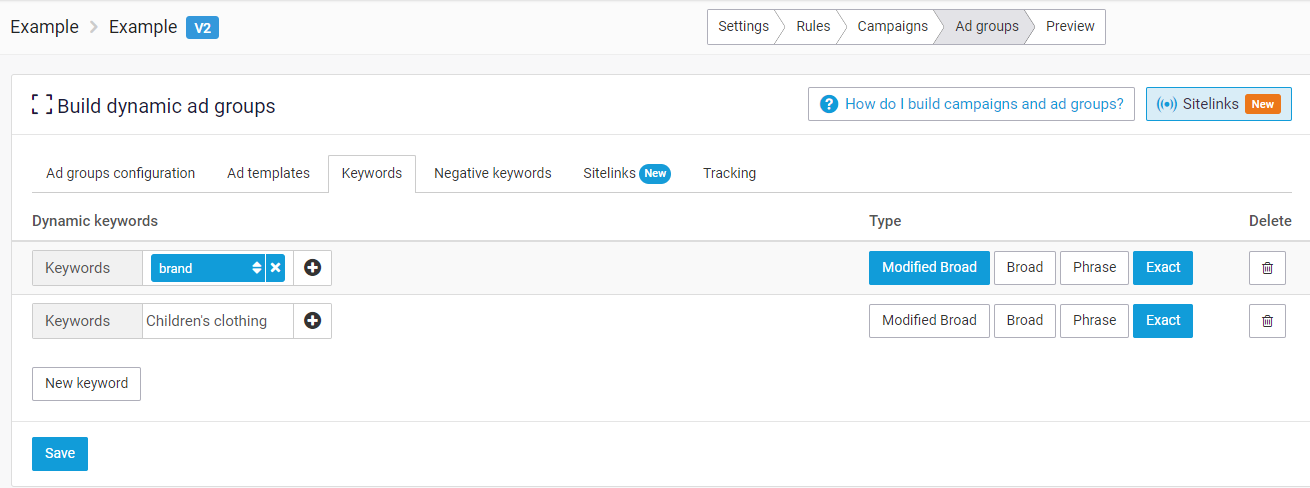Enable Broad match for brand keyword
Image resolution: width=1310 pixels, height=488 pixels.
pos(1024,268)
